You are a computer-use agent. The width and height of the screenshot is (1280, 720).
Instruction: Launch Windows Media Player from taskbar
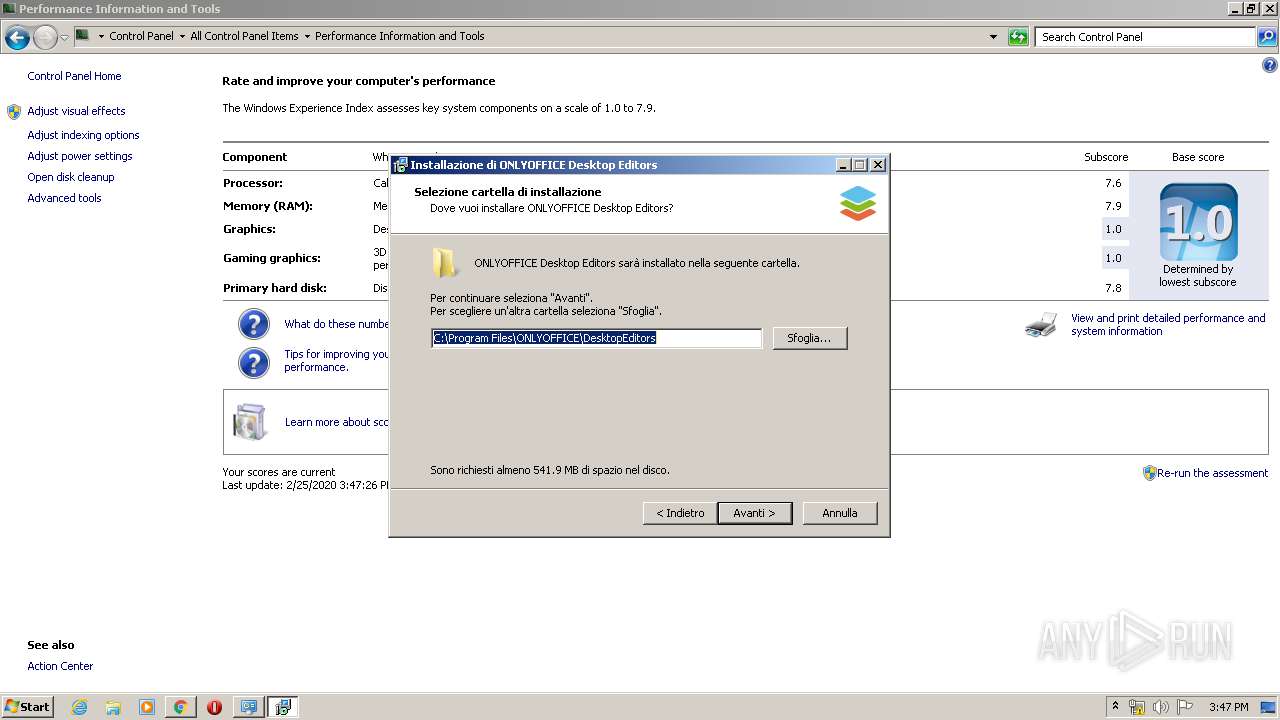(x=147, y=707)
